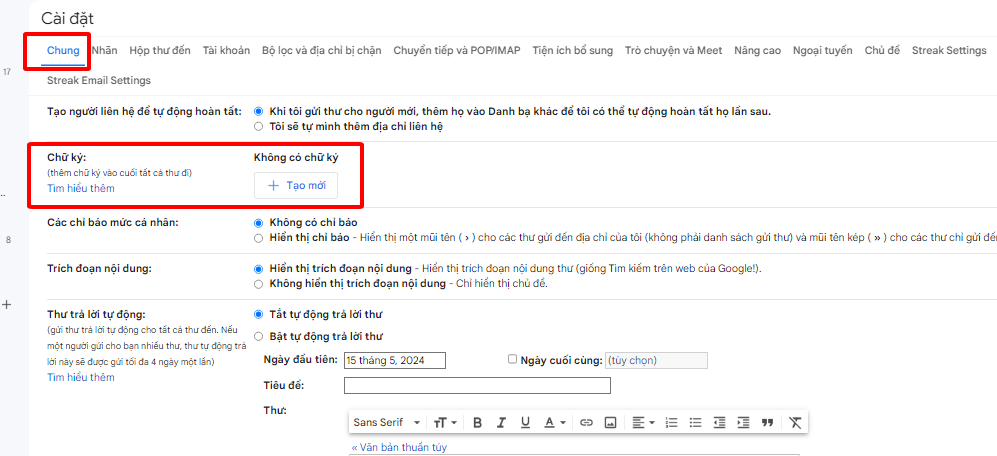Click the underline formatting icon
Image resolution: width=997 pixels, height=456 pixels.
pos(525,423)
